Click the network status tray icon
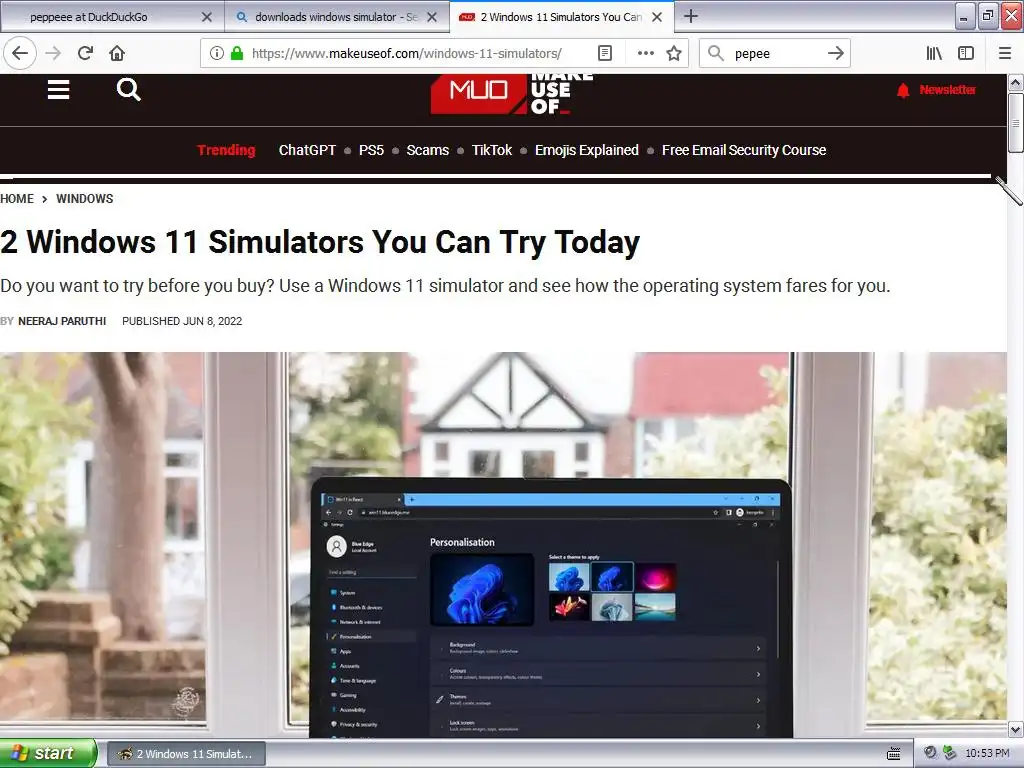The height and width of the screenshot is (768, 1024). tap(950, 753)
